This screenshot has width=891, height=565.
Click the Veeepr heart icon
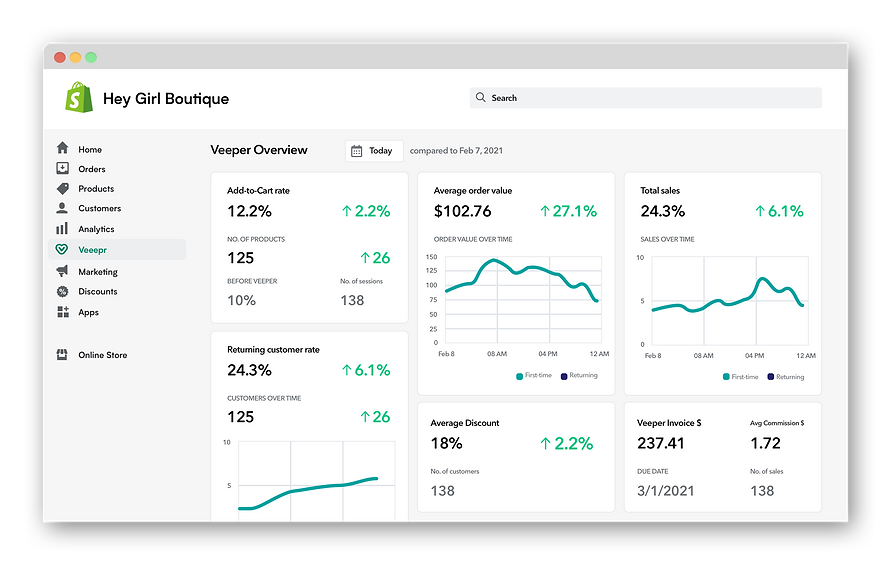(x=62, y=249)
